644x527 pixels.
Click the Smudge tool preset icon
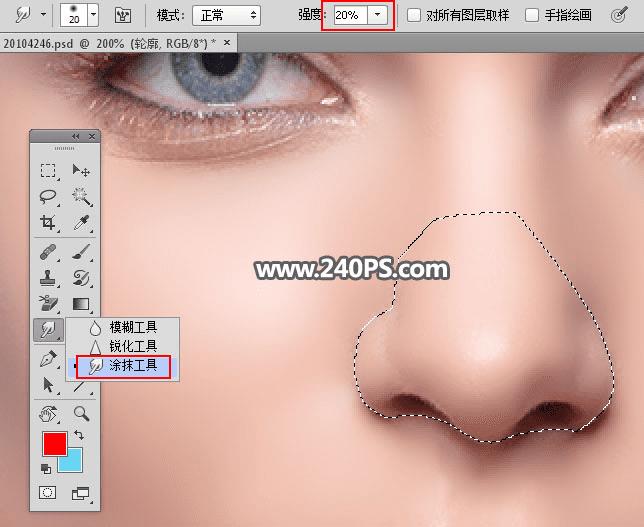23,16
